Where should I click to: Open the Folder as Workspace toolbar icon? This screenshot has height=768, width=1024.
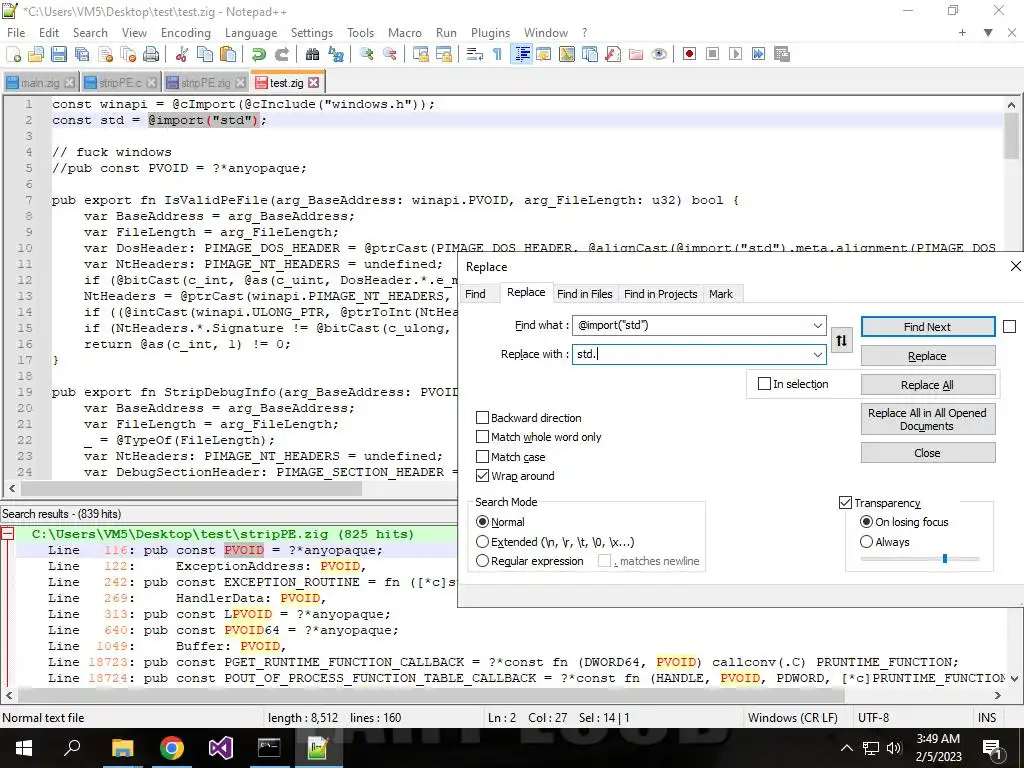tap(635, 54)
